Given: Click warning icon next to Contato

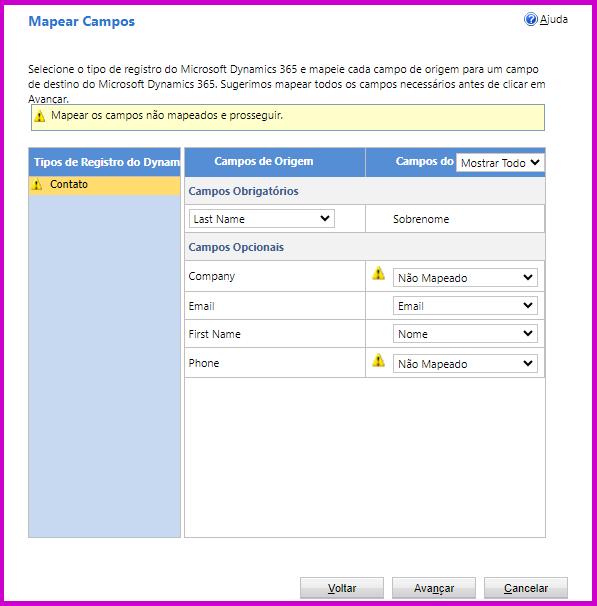Looking at the screenshot, I should 37,184.
